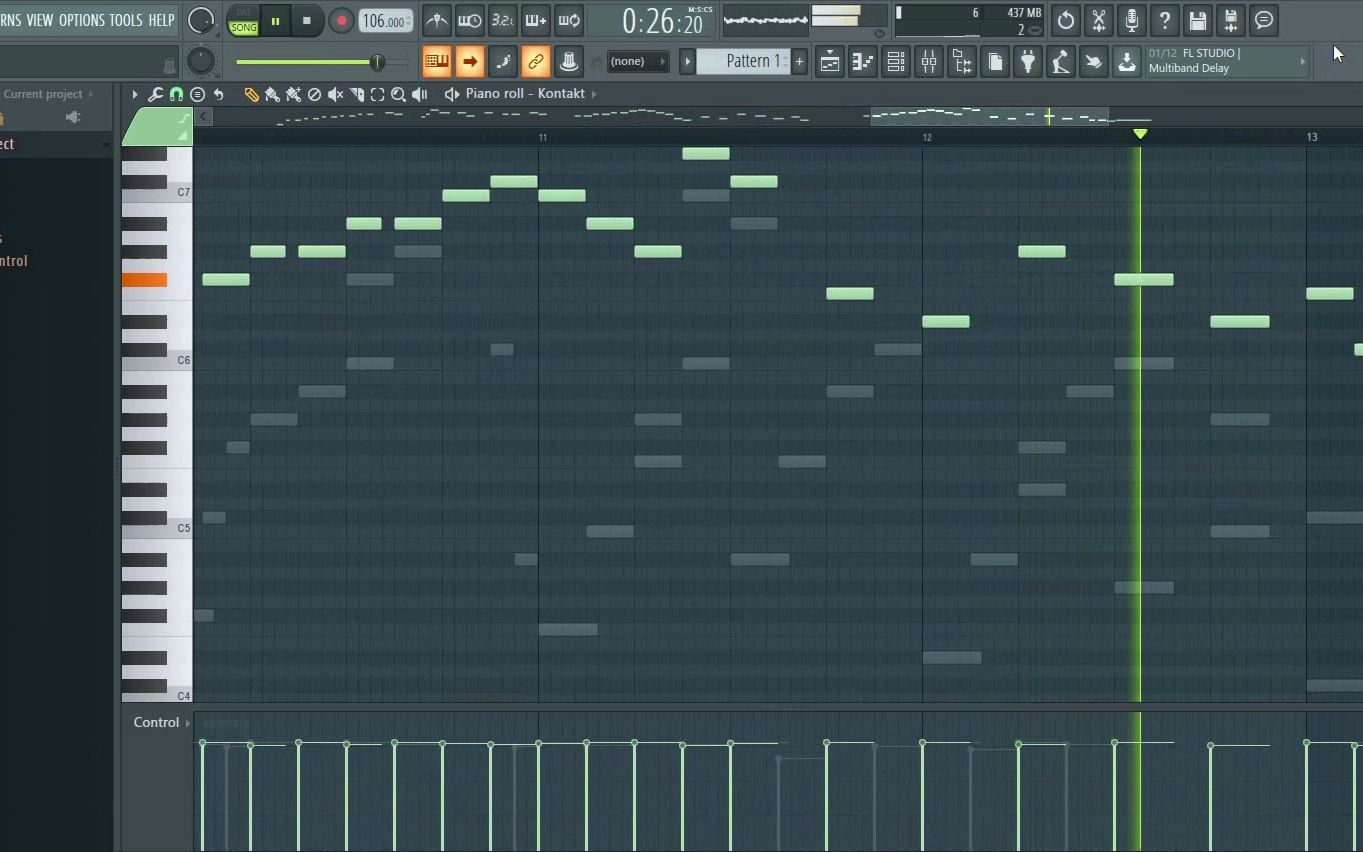This screenshot has width=1363, height=852.
Task: Toggle typing keyboard to piano icon
Action: (437, 62)
